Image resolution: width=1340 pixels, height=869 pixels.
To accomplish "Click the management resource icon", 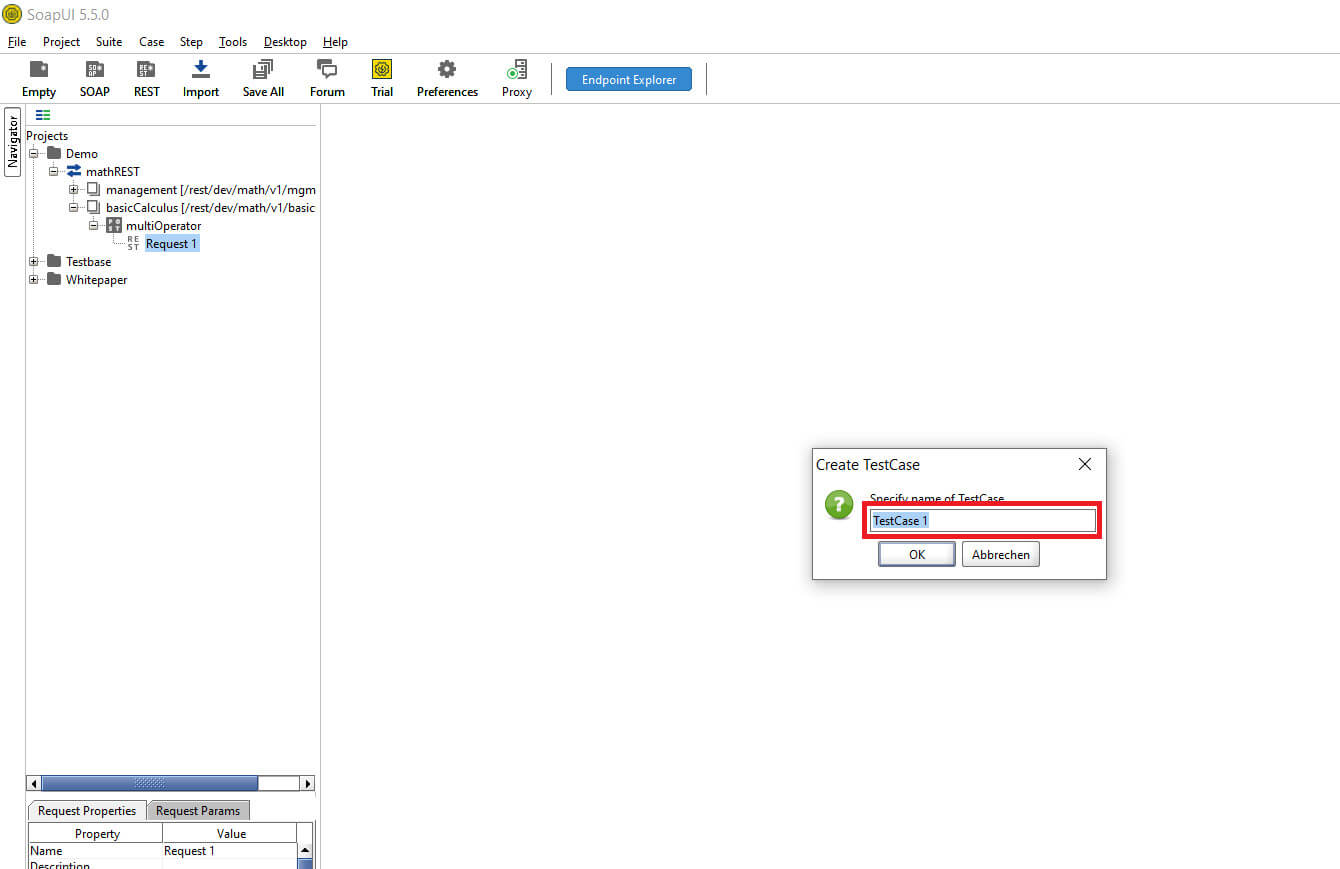I will (x=94, y=189).
